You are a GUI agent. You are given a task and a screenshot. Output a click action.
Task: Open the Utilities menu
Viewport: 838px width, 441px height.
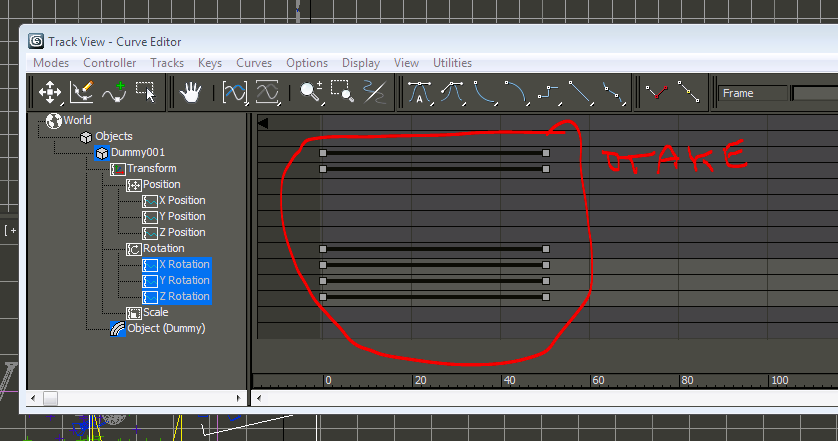[452, 63]
